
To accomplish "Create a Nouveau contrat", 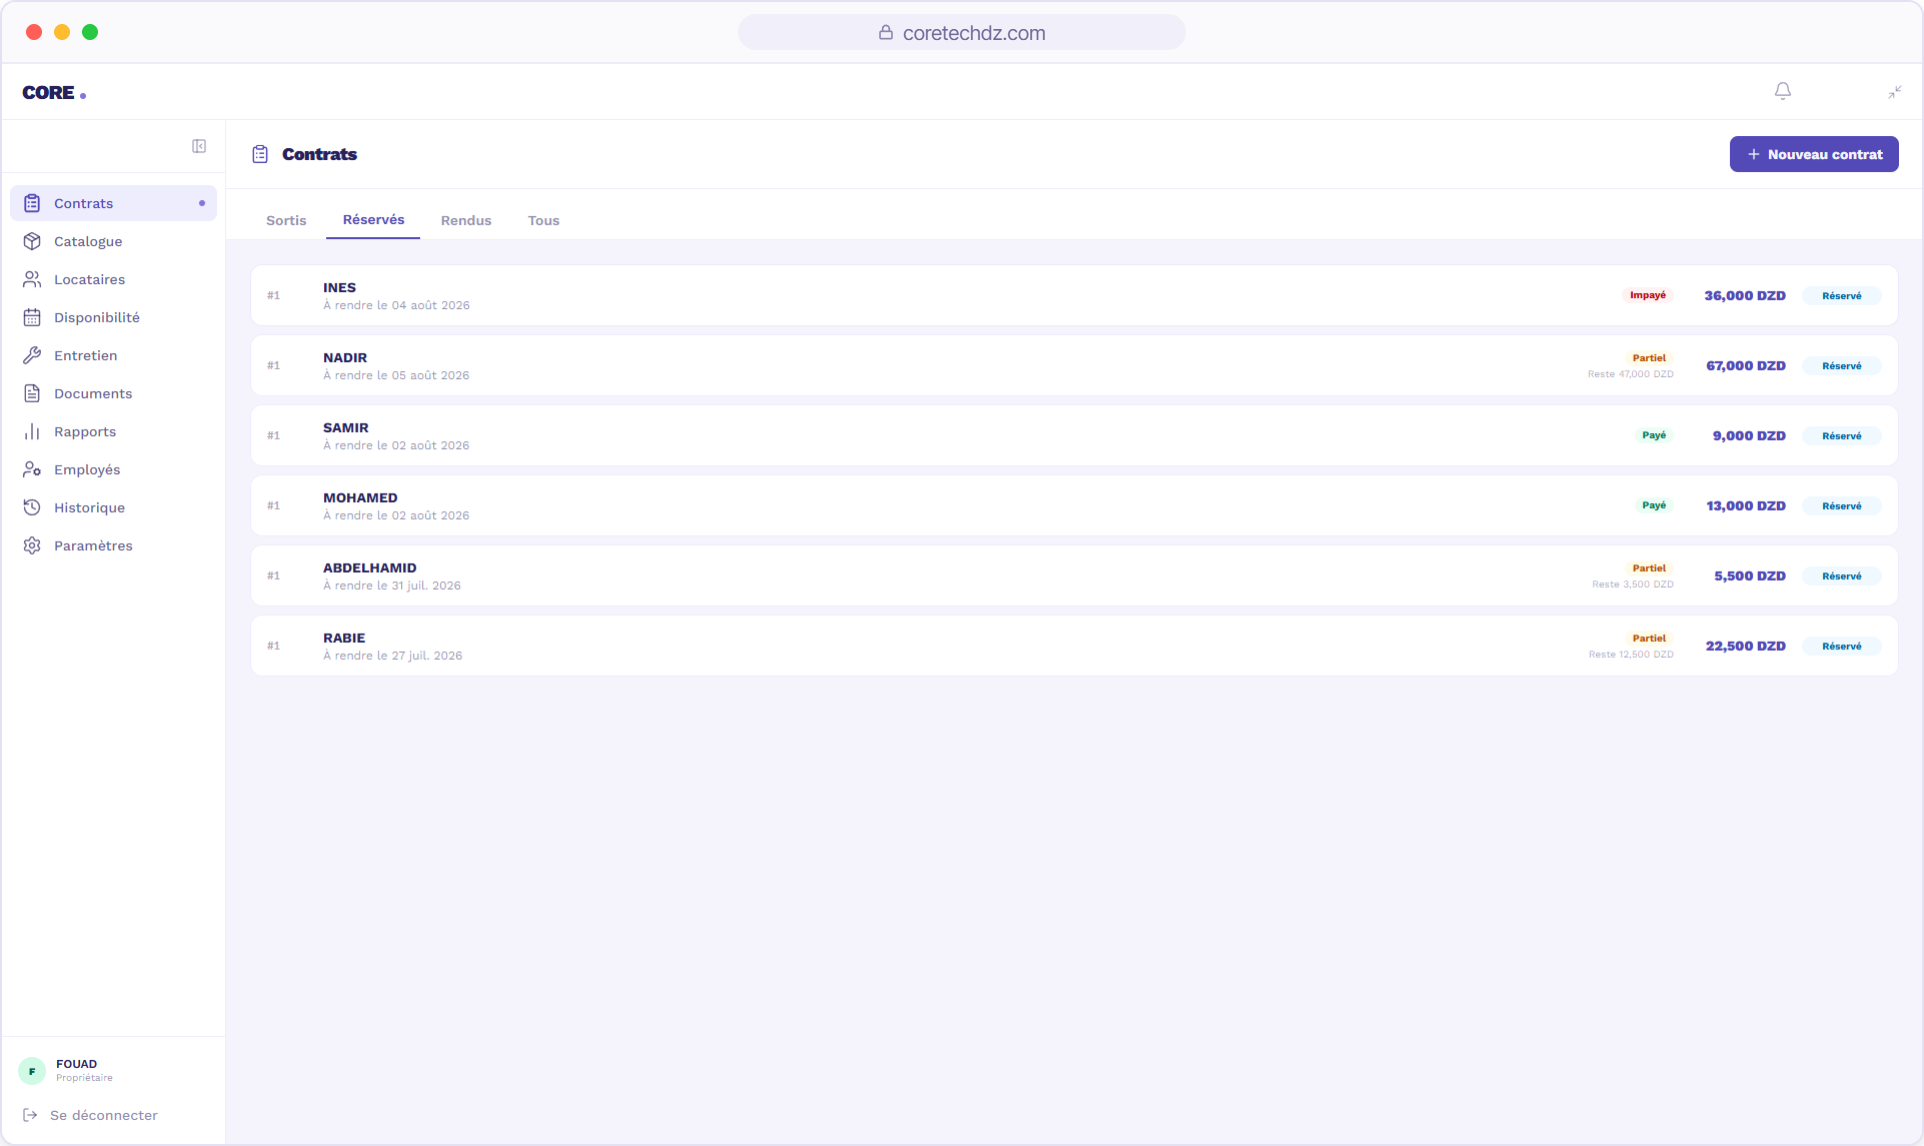I will (x=1814, y=154).
